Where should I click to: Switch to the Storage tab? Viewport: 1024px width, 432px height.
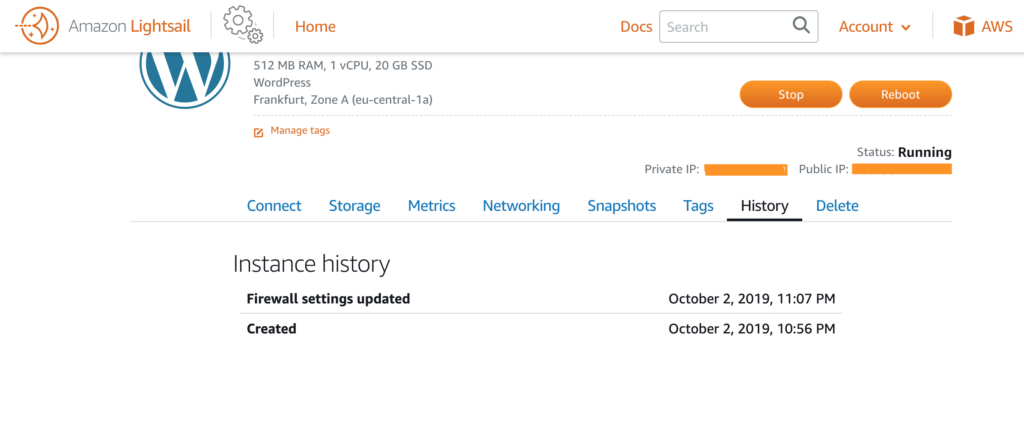pos(355,206)
